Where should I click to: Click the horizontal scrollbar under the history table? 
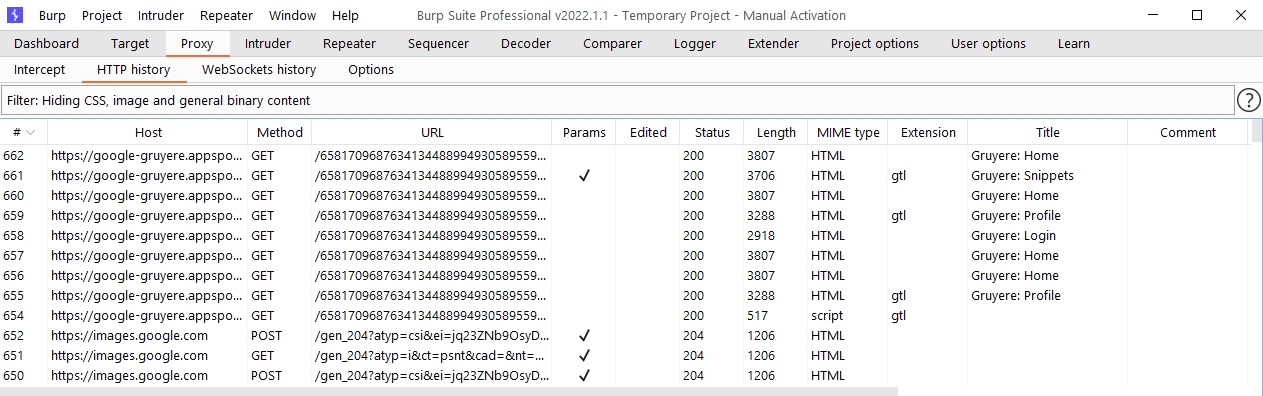(x=449, y=391)
